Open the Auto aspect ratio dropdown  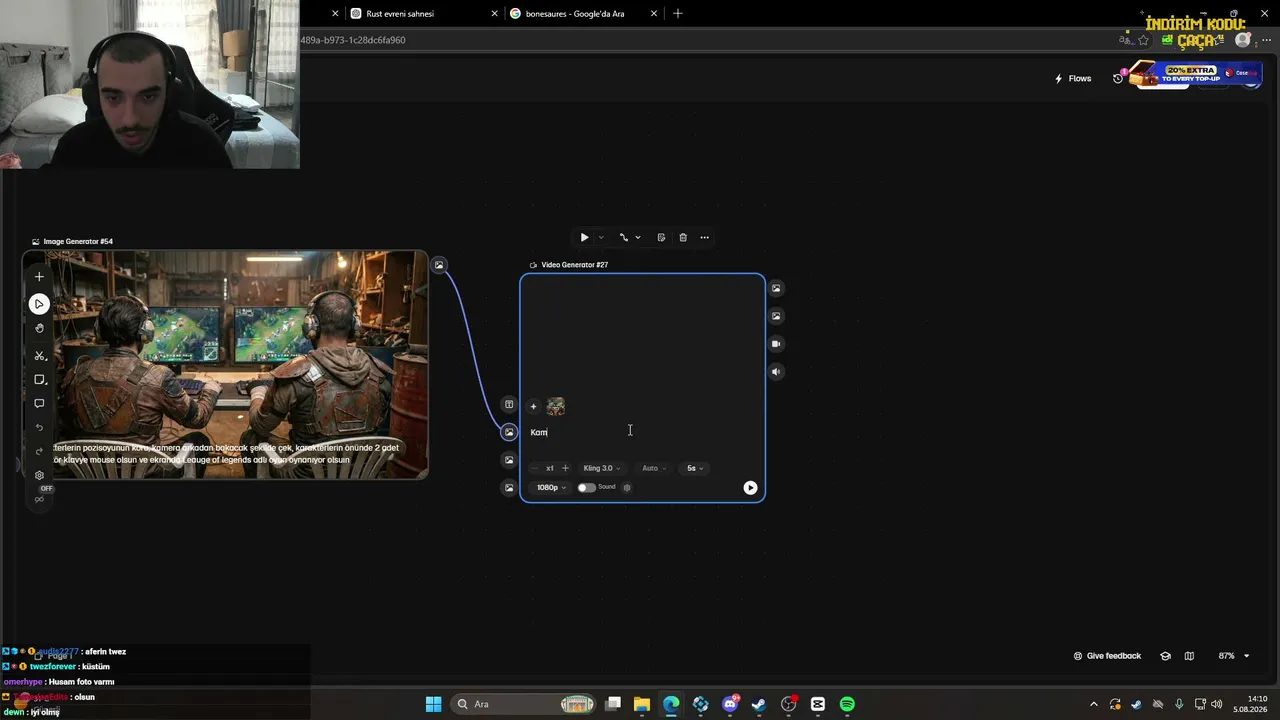654,468
